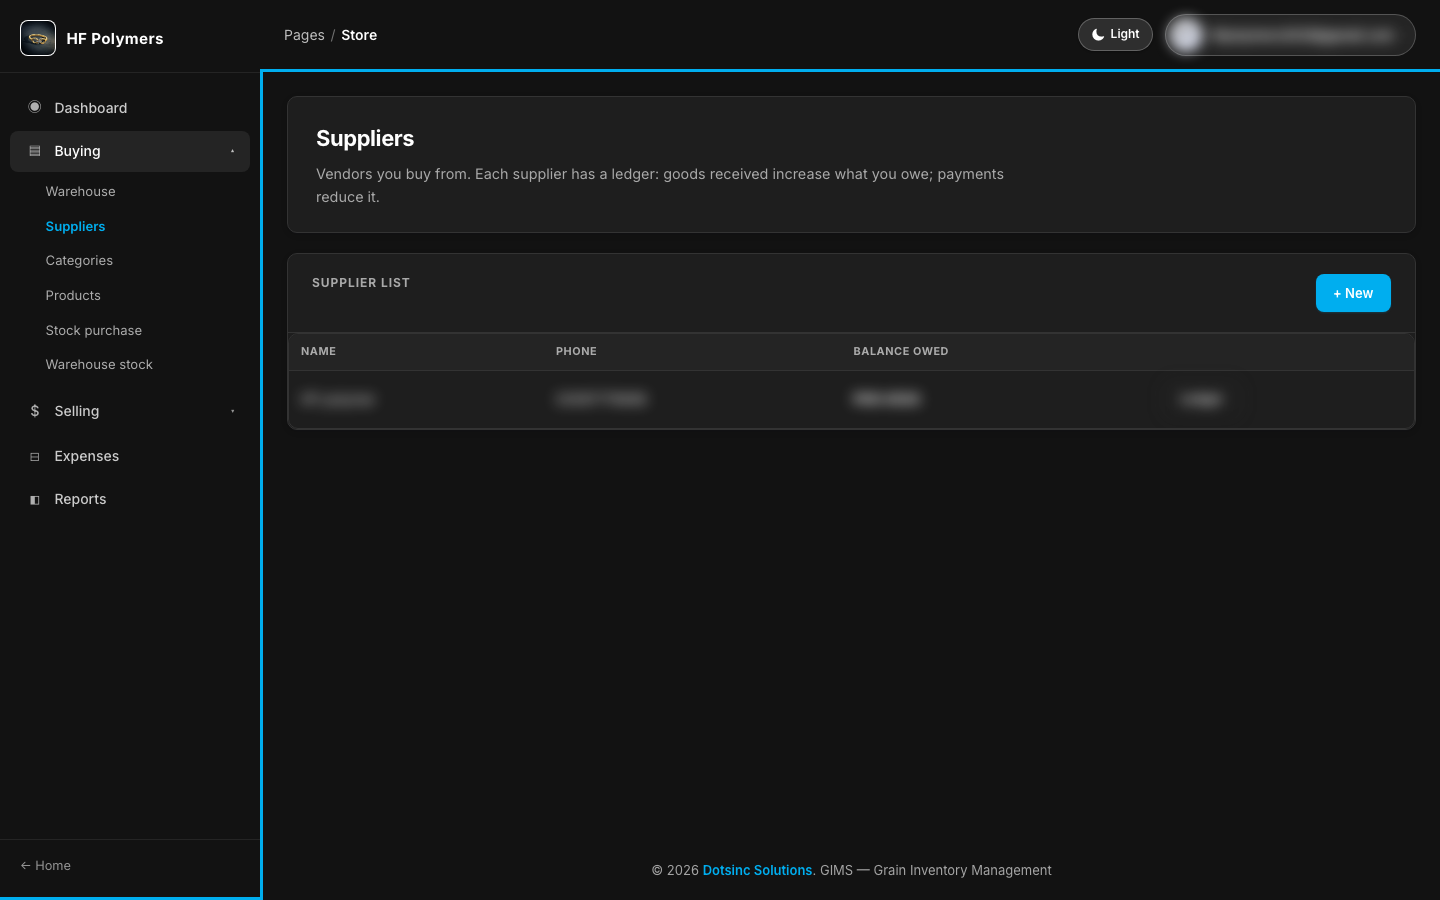Click the Dashboard circle icon
The width and height of the screenshot is (1440, 900).
point(35,107)
